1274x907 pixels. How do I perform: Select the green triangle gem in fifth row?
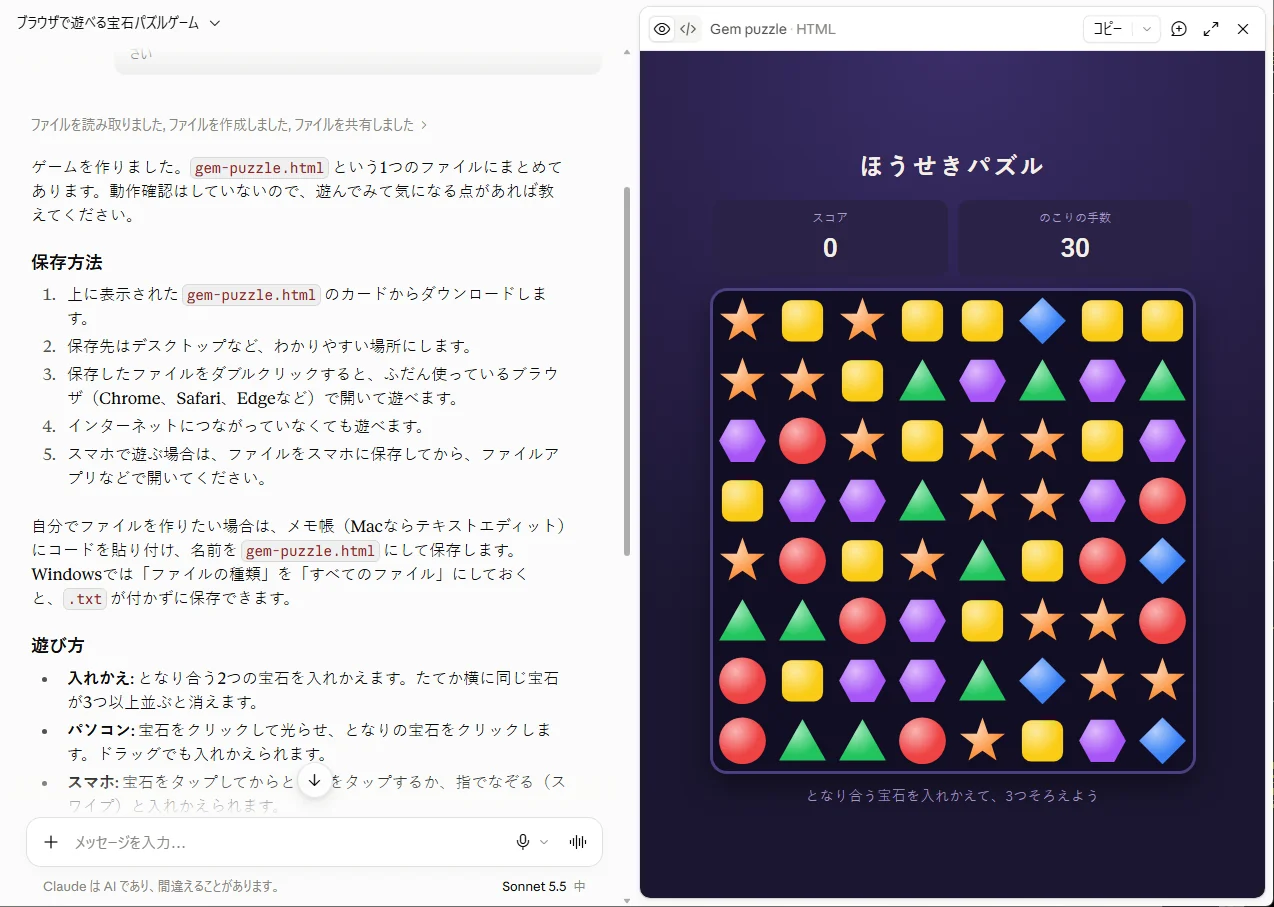point(982,561)
